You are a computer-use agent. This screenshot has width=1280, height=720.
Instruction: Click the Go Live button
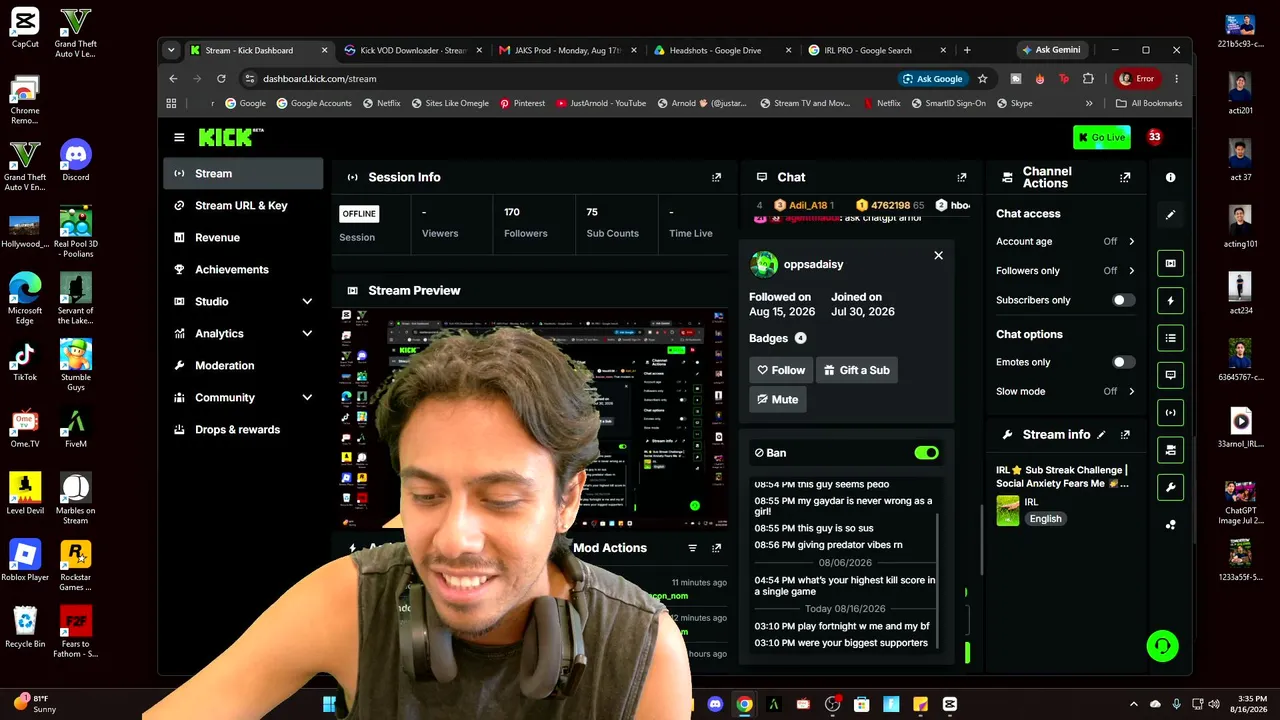[1101, 137]
